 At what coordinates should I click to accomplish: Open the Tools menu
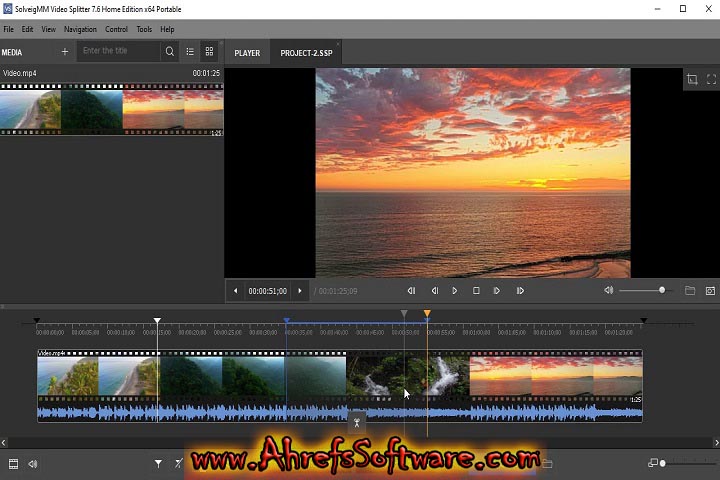pyautogui.click(x=144, y=30)
